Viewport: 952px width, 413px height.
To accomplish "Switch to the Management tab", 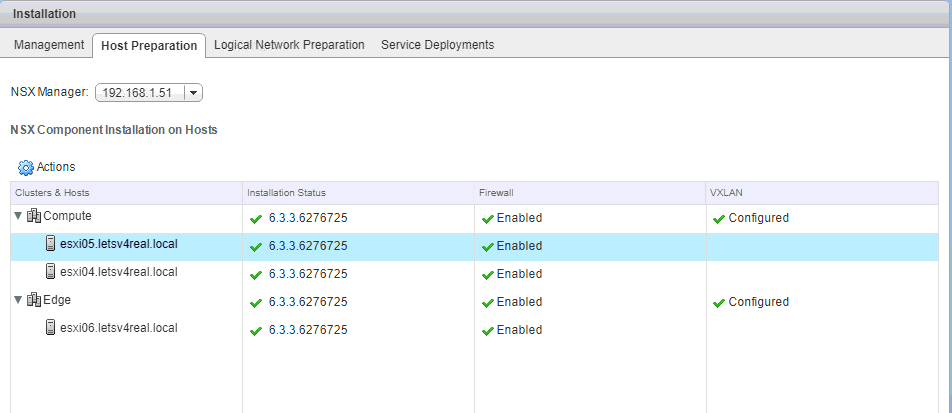I will 49,45.
